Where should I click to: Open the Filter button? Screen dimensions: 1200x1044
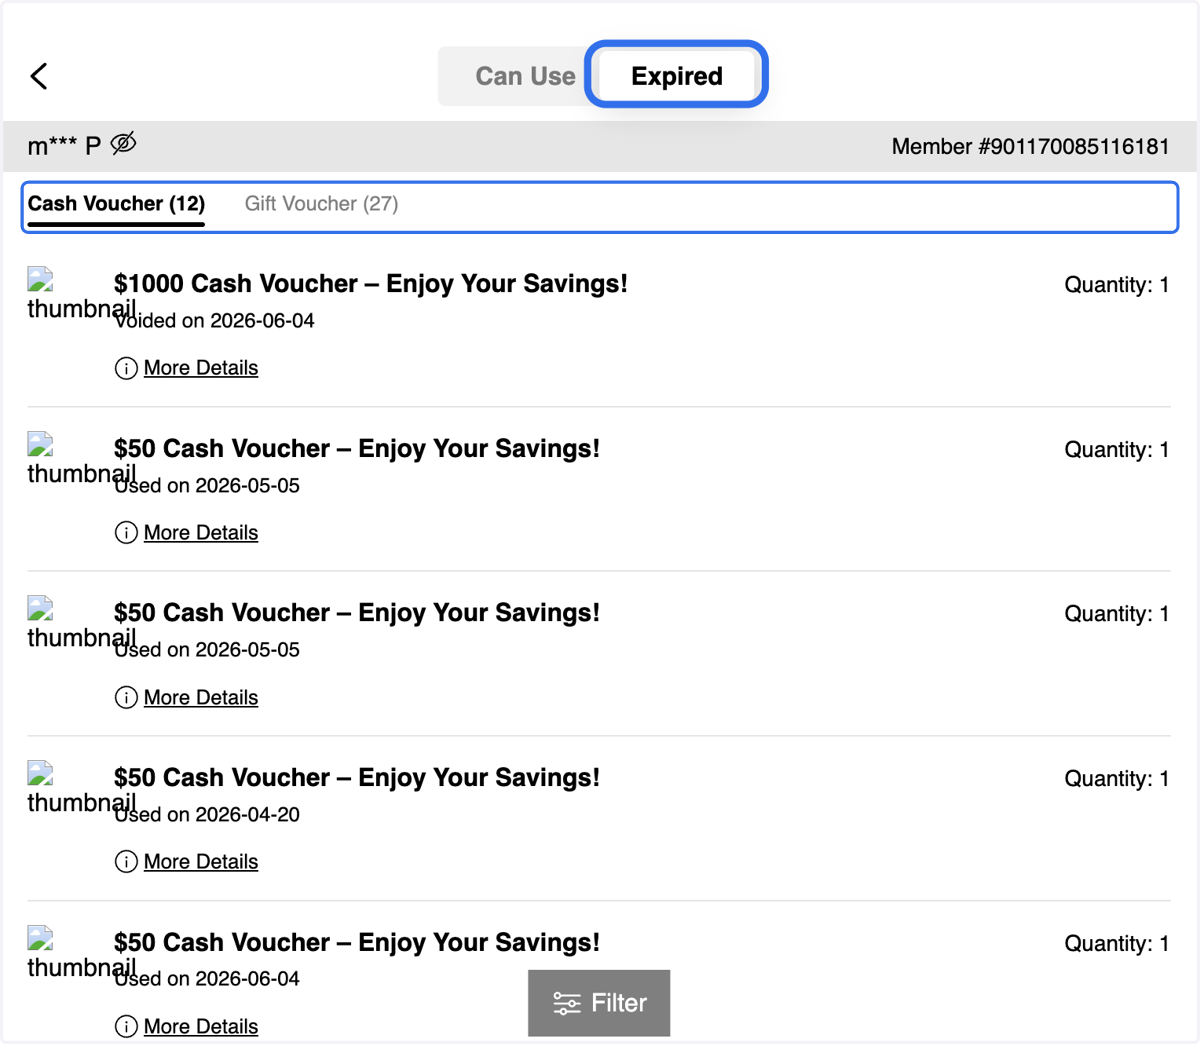(x=599, y=1003)
